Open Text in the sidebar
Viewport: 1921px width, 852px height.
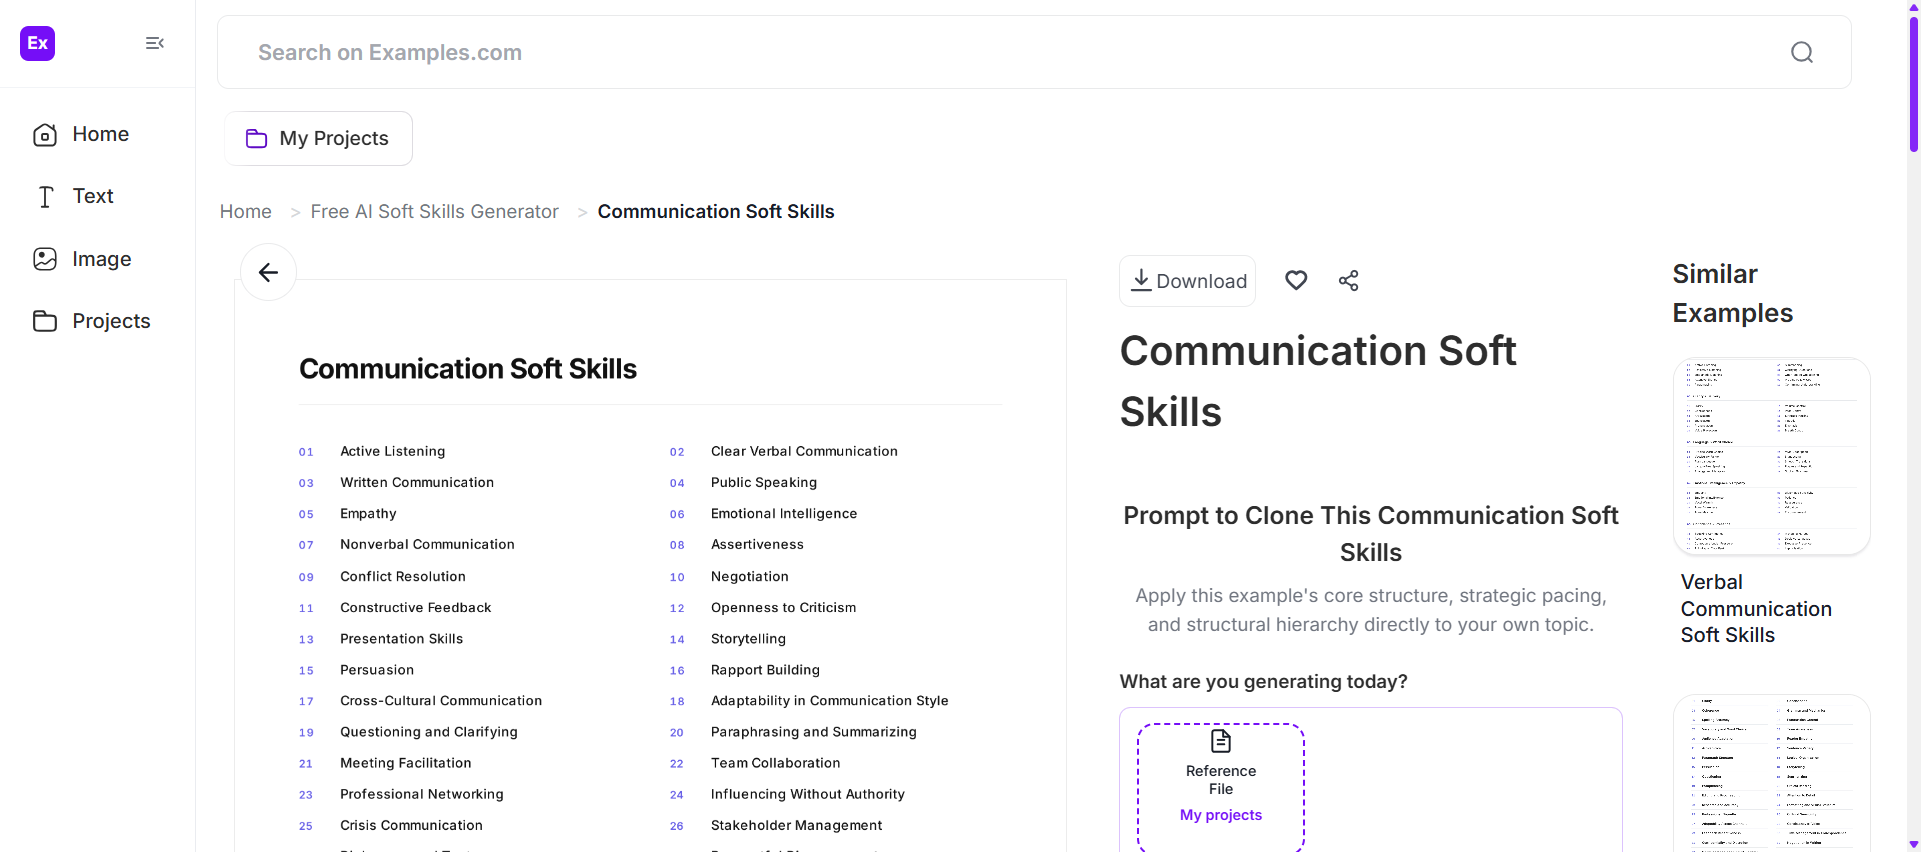74,196
